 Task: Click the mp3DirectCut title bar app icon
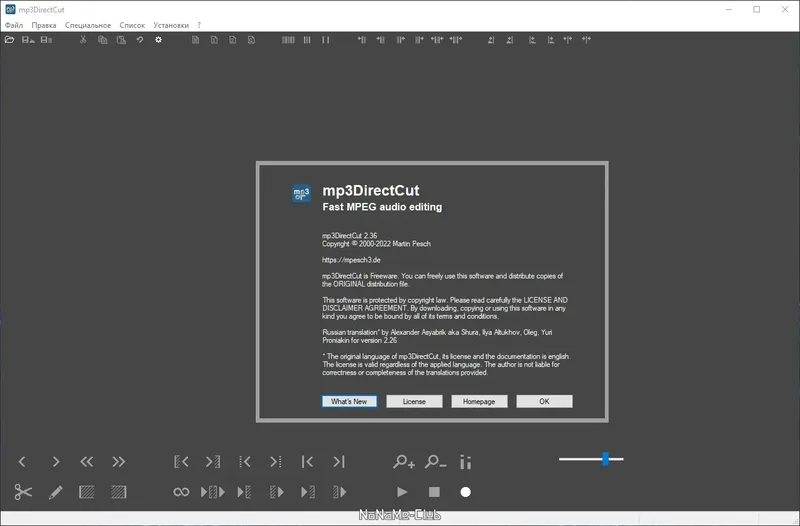click(10, 9)
